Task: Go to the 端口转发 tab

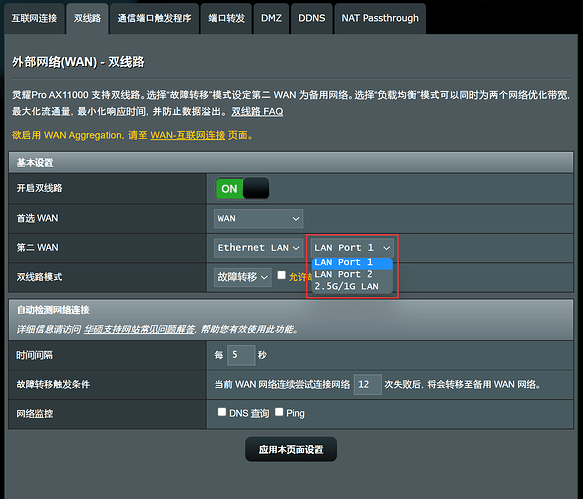Action: [x=226, y=19]
